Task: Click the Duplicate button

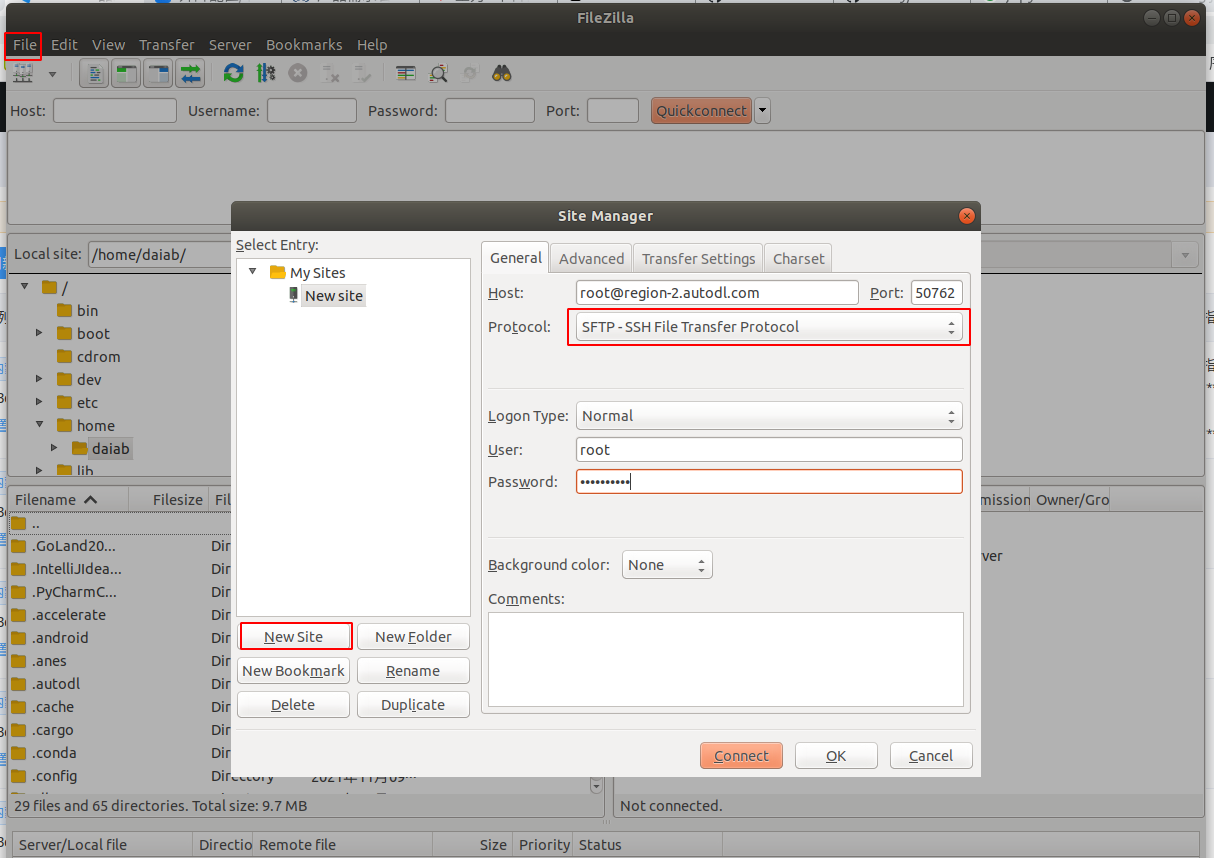Action: click(x=413, y=705)
